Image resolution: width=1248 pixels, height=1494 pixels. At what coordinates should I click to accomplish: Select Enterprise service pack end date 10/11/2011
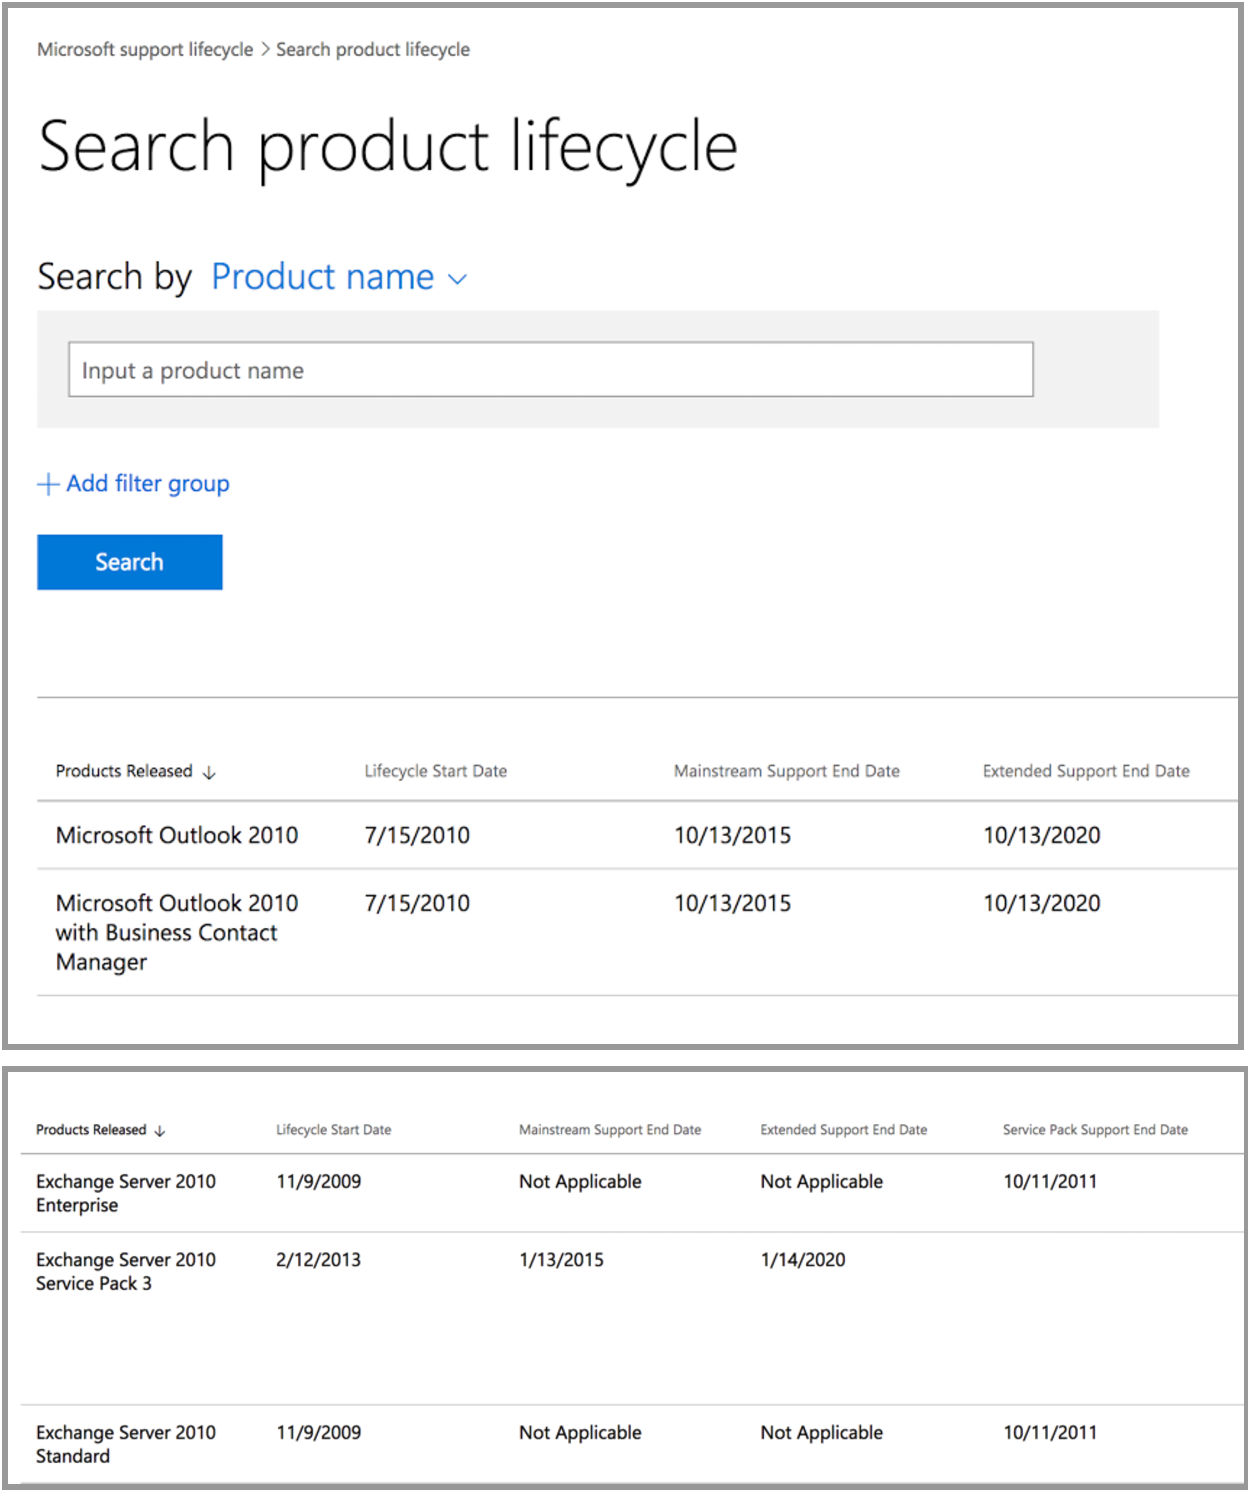1050,1182
